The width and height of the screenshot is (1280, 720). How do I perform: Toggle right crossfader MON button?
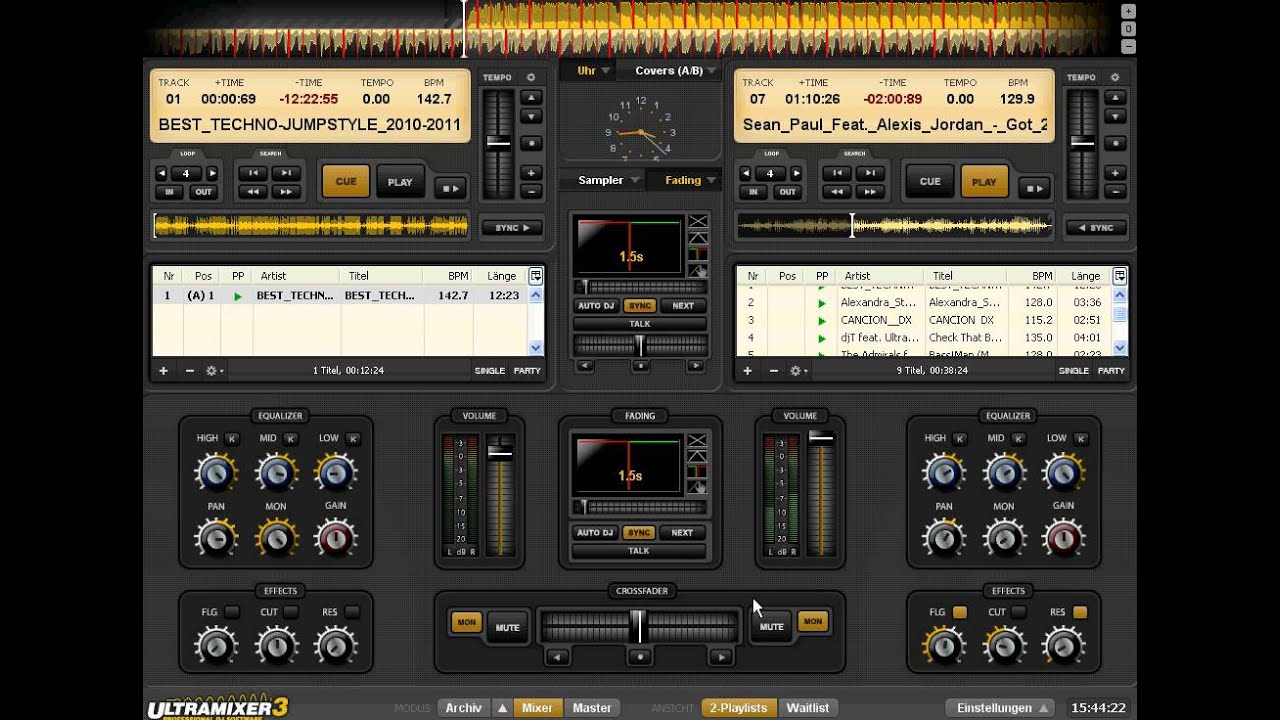tap(813, 622)
